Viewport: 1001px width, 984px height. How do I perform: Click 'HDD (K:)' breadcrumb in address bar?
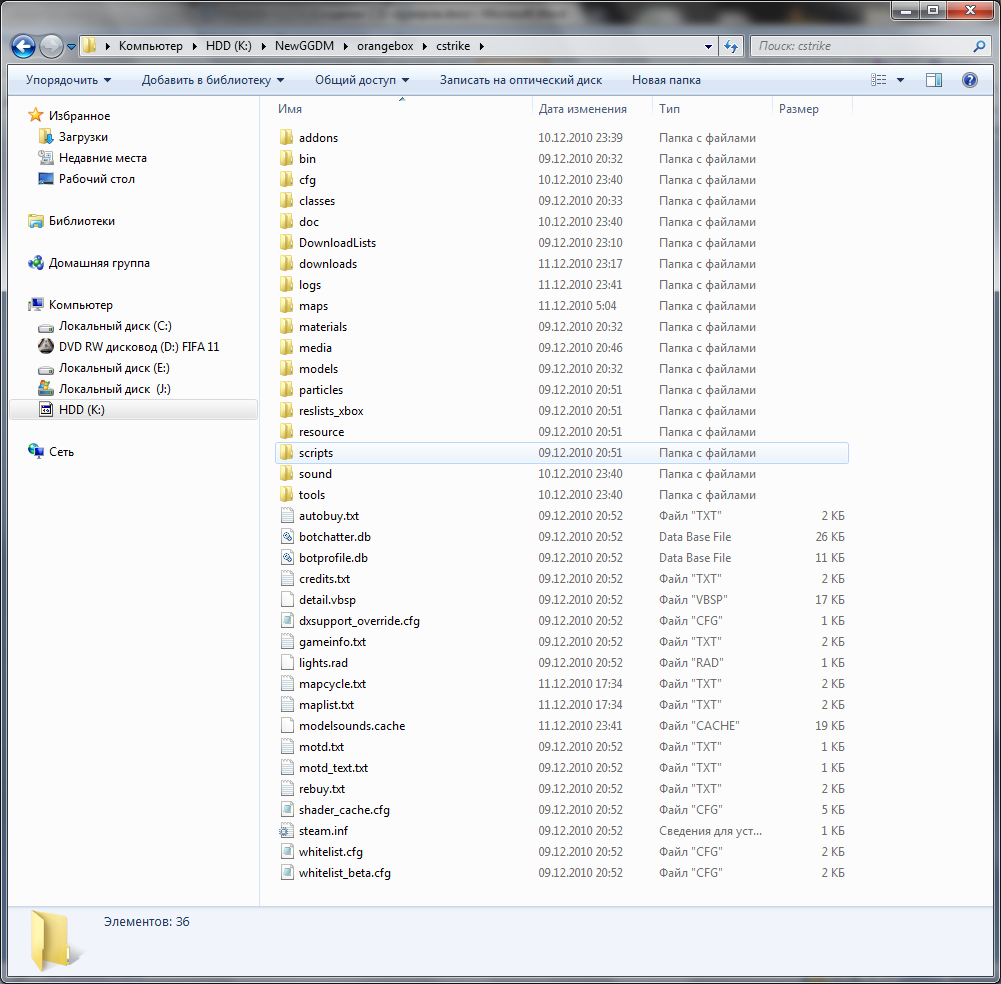point(229,46)
